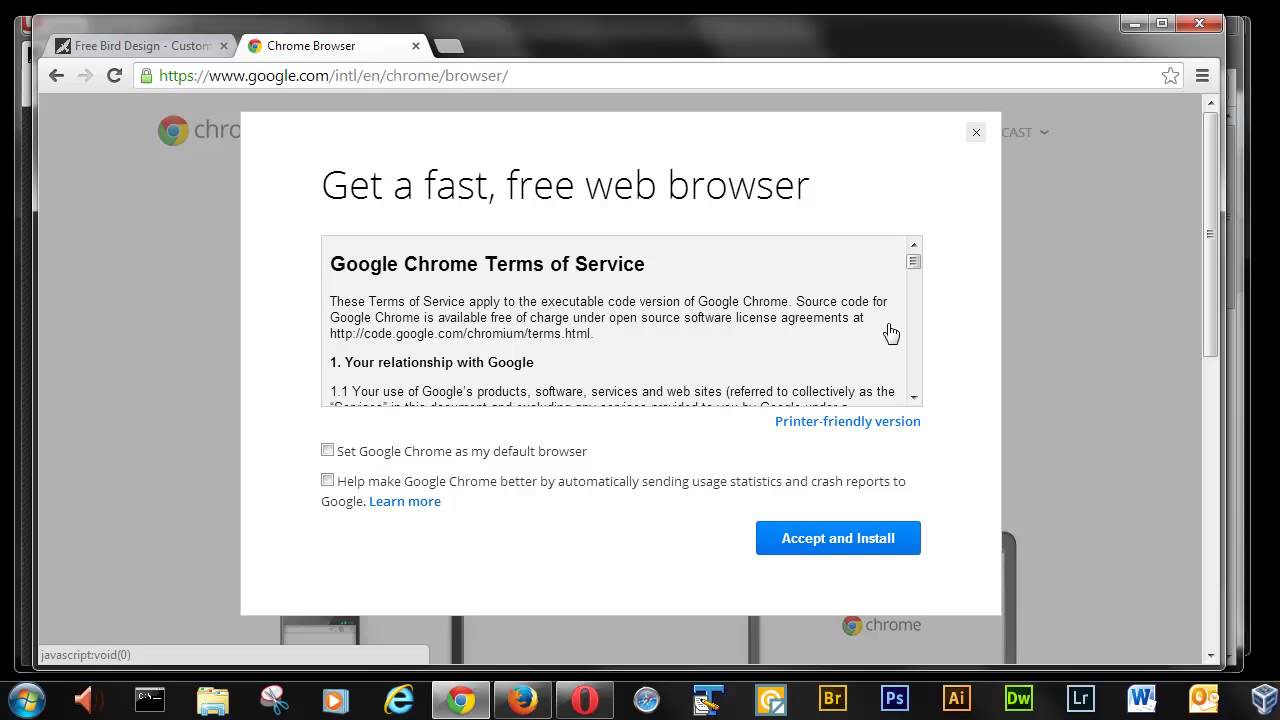The height and width of the screenshot is (720, 1280).
Task: Open the Learn more link
Action: tap(405, 501)
